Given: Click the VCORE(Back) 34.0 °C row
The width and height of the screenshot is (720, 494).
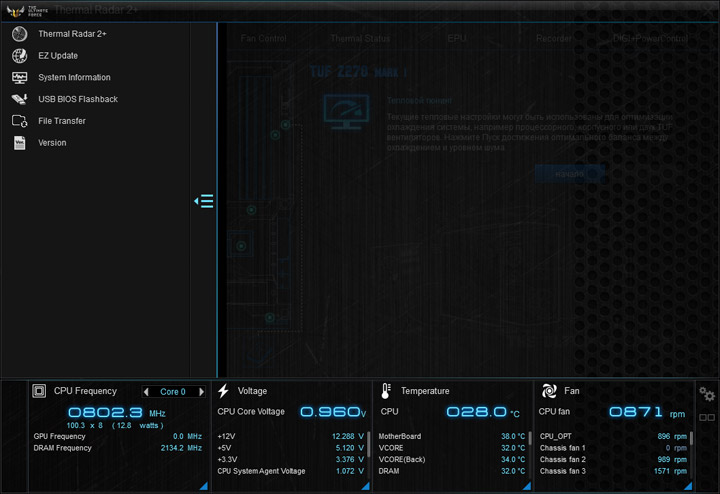Looking at the screenshot, I should (452, 460).
